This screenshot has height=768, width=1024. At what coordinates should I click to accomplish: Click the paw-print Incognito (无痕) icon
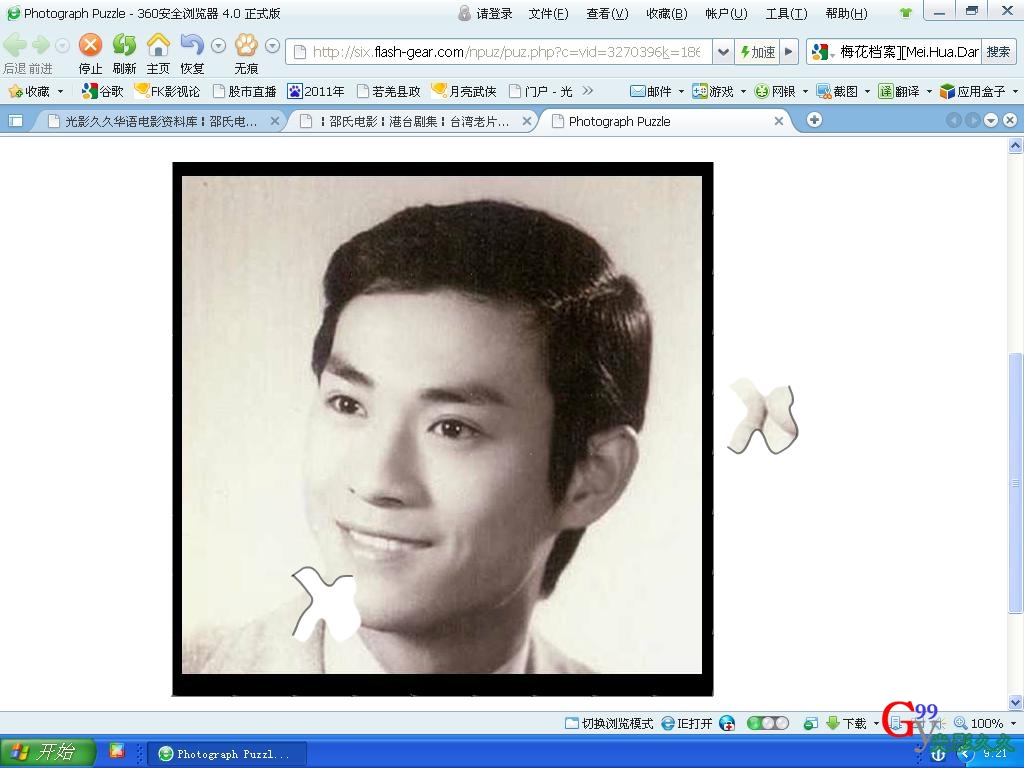coord(246,45)
